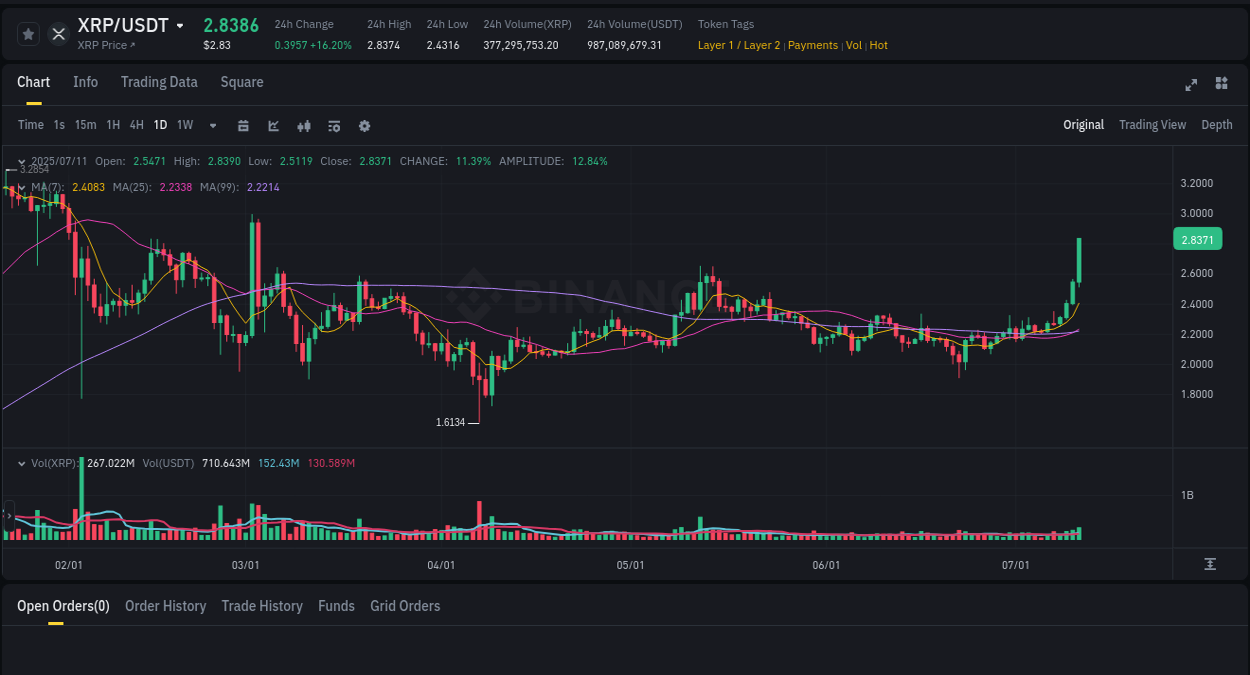Open additional timeframe options dropdown
This screenshot has height=675, width=1250.
click(x=212, y=125)
